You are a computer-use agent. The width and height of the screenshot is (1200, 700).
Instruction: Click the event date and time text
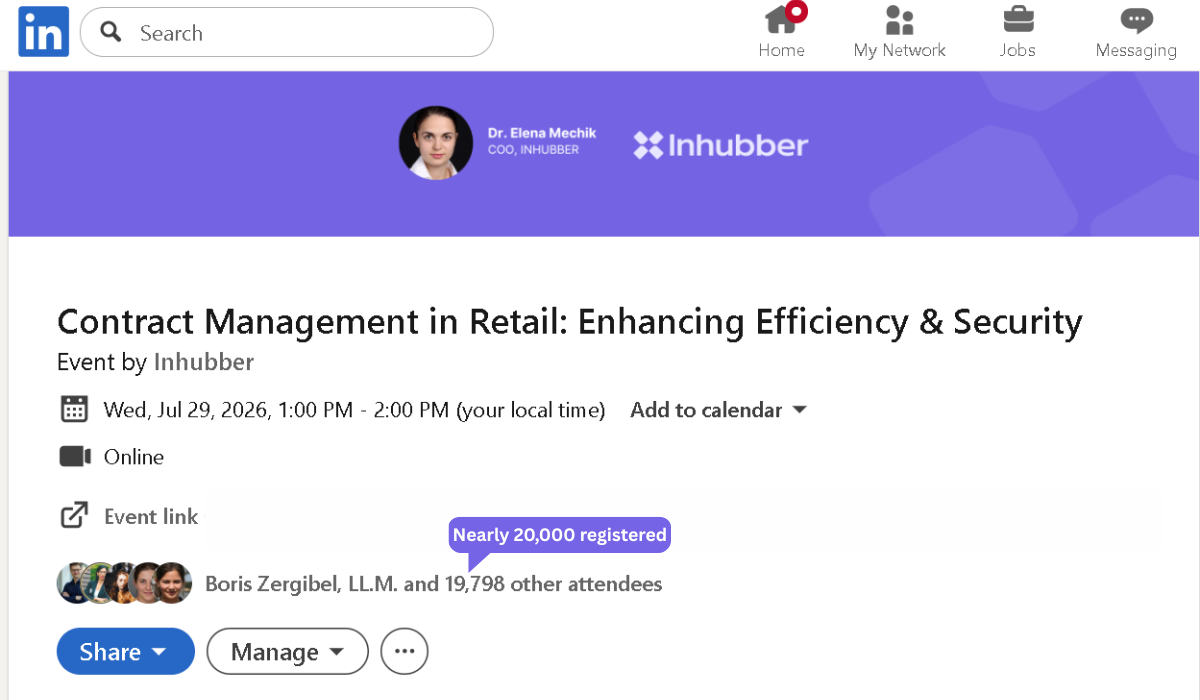(355, 410)
